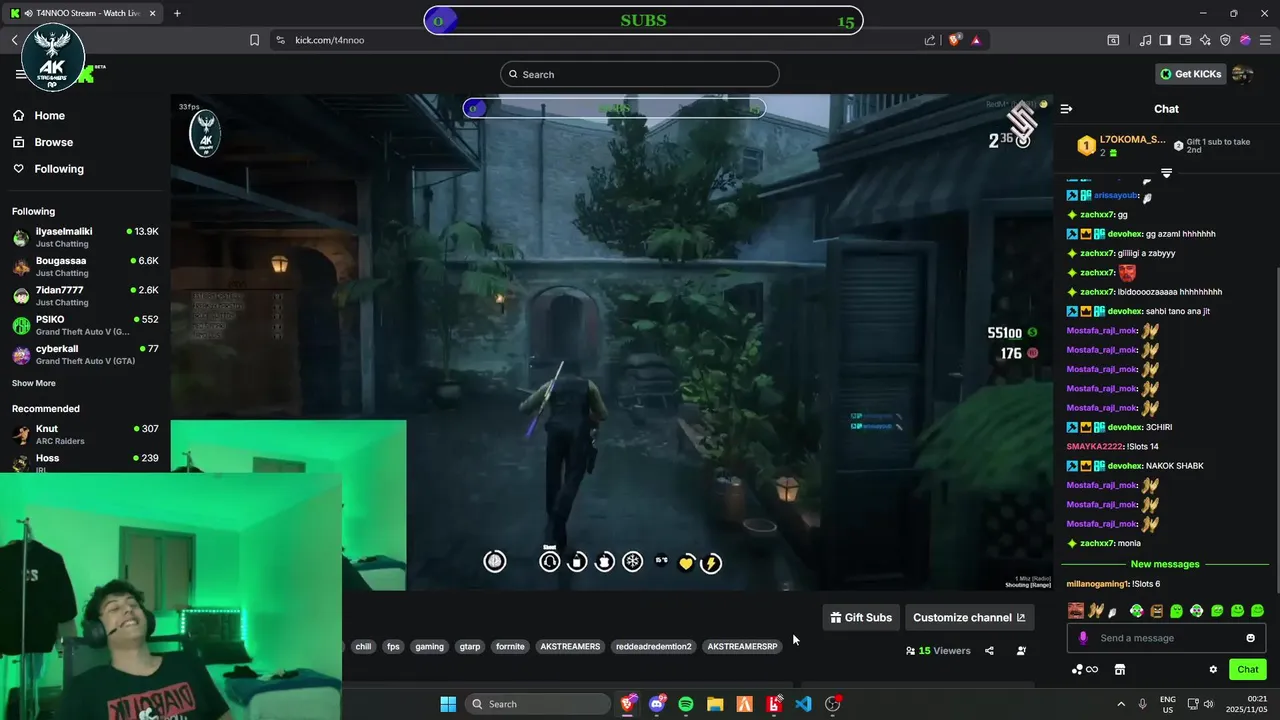
Task: Open PSIKO's Grand Theft Auto V channel
Action: 85,325
